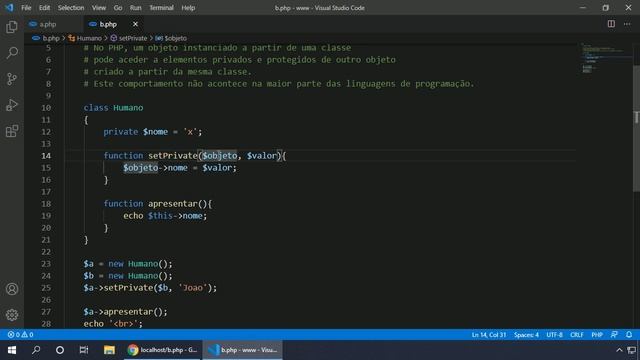Open More Actions ellipsis in editor
The width and height of the screenshot is (640, 360).
[627, 24]
